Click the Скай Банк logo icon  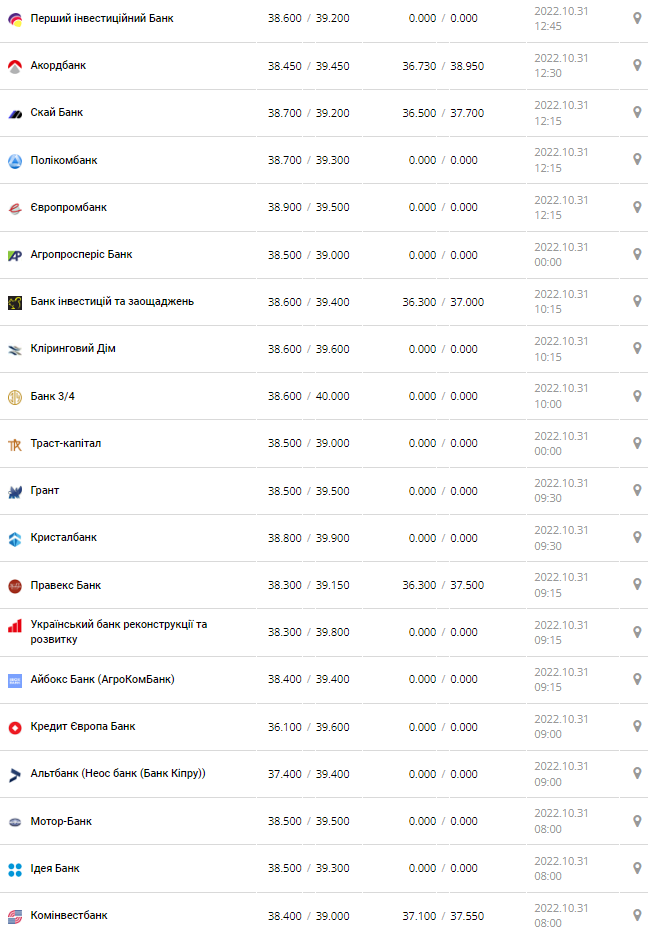coord(15,113)
